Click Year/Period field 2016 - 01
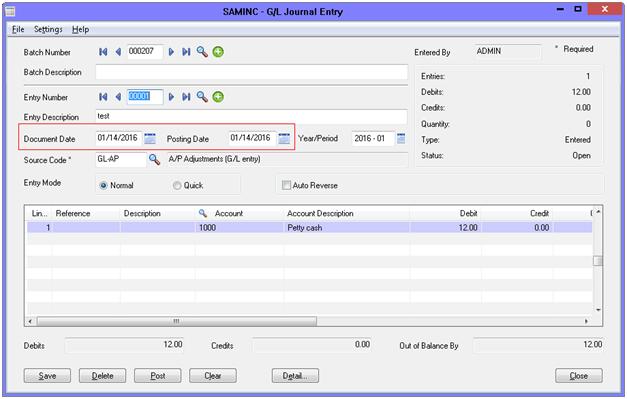The height and width of the screenshot is (399, 627). [x=373, y=138]
